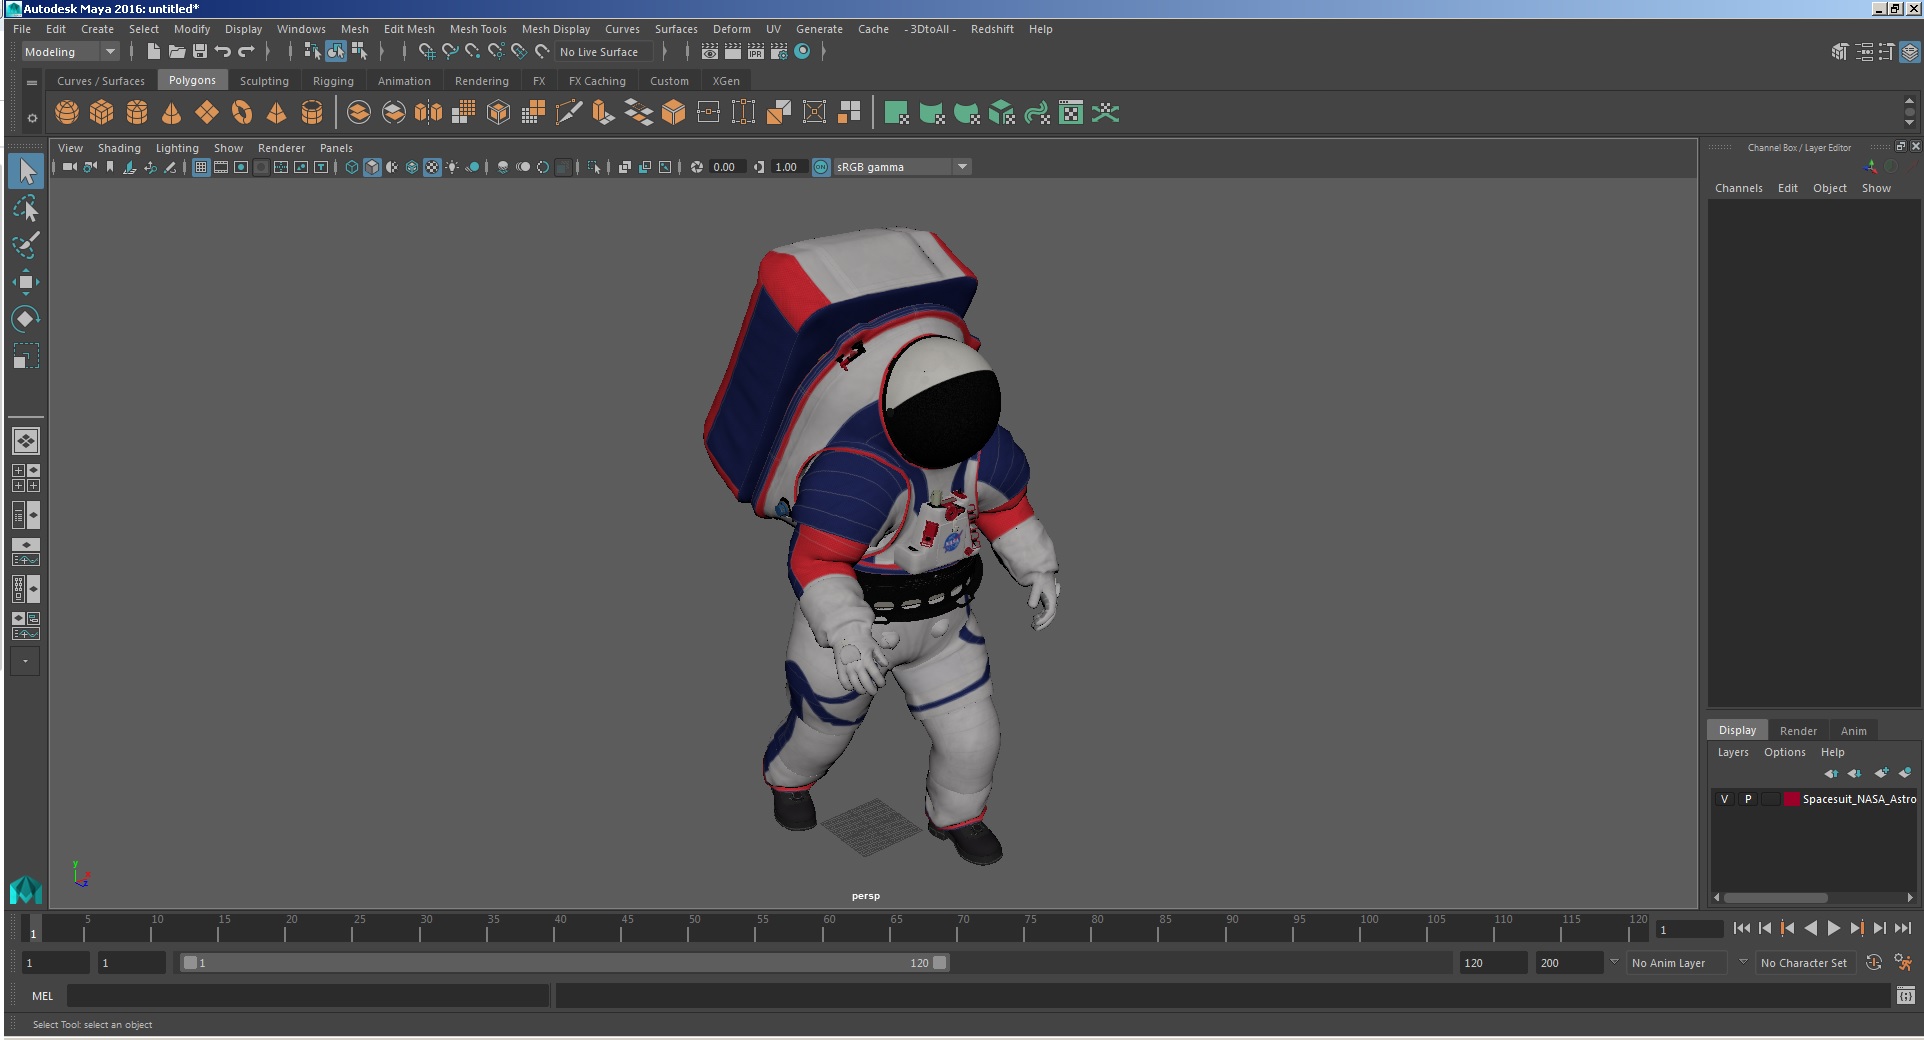Viewport: 1924px width, 1040px height.
Task: Go to the start of playback range
Action: click(x=1741, y=928)
